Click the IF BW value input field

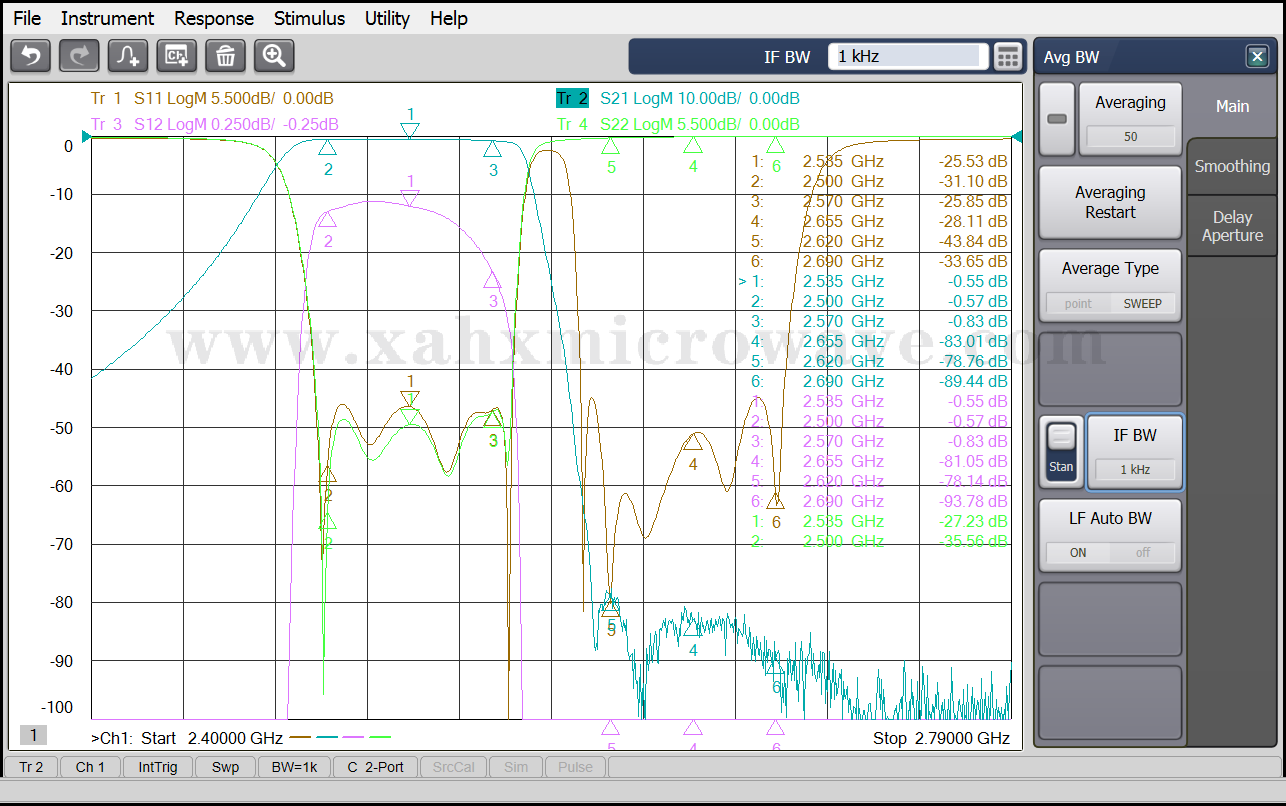coord(907,57)
